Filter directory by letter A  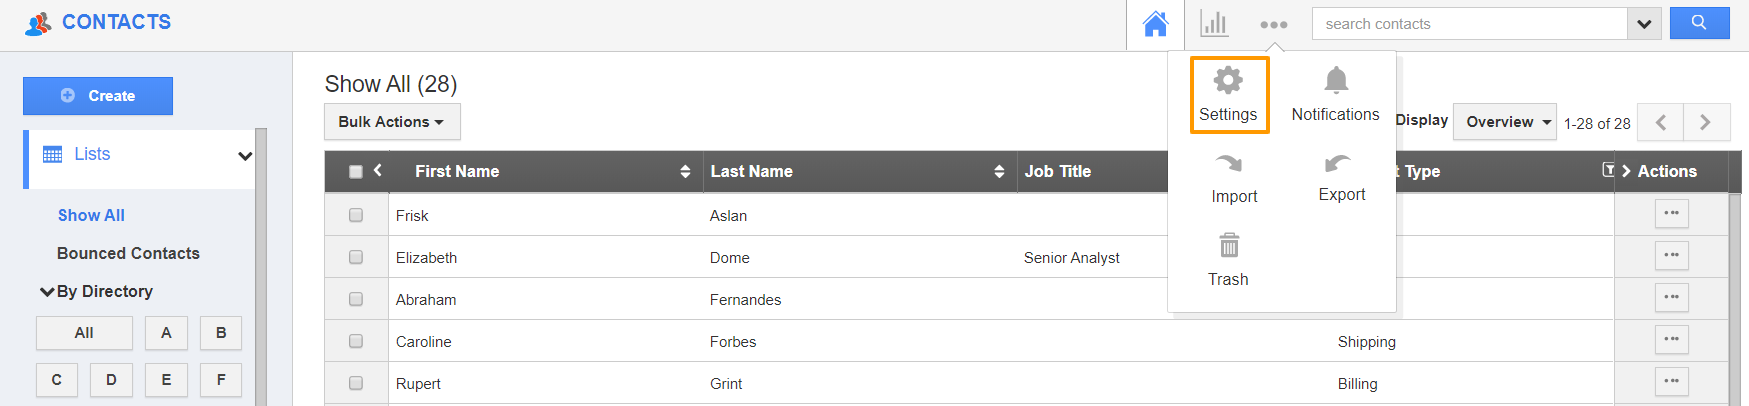coord(166,333)
